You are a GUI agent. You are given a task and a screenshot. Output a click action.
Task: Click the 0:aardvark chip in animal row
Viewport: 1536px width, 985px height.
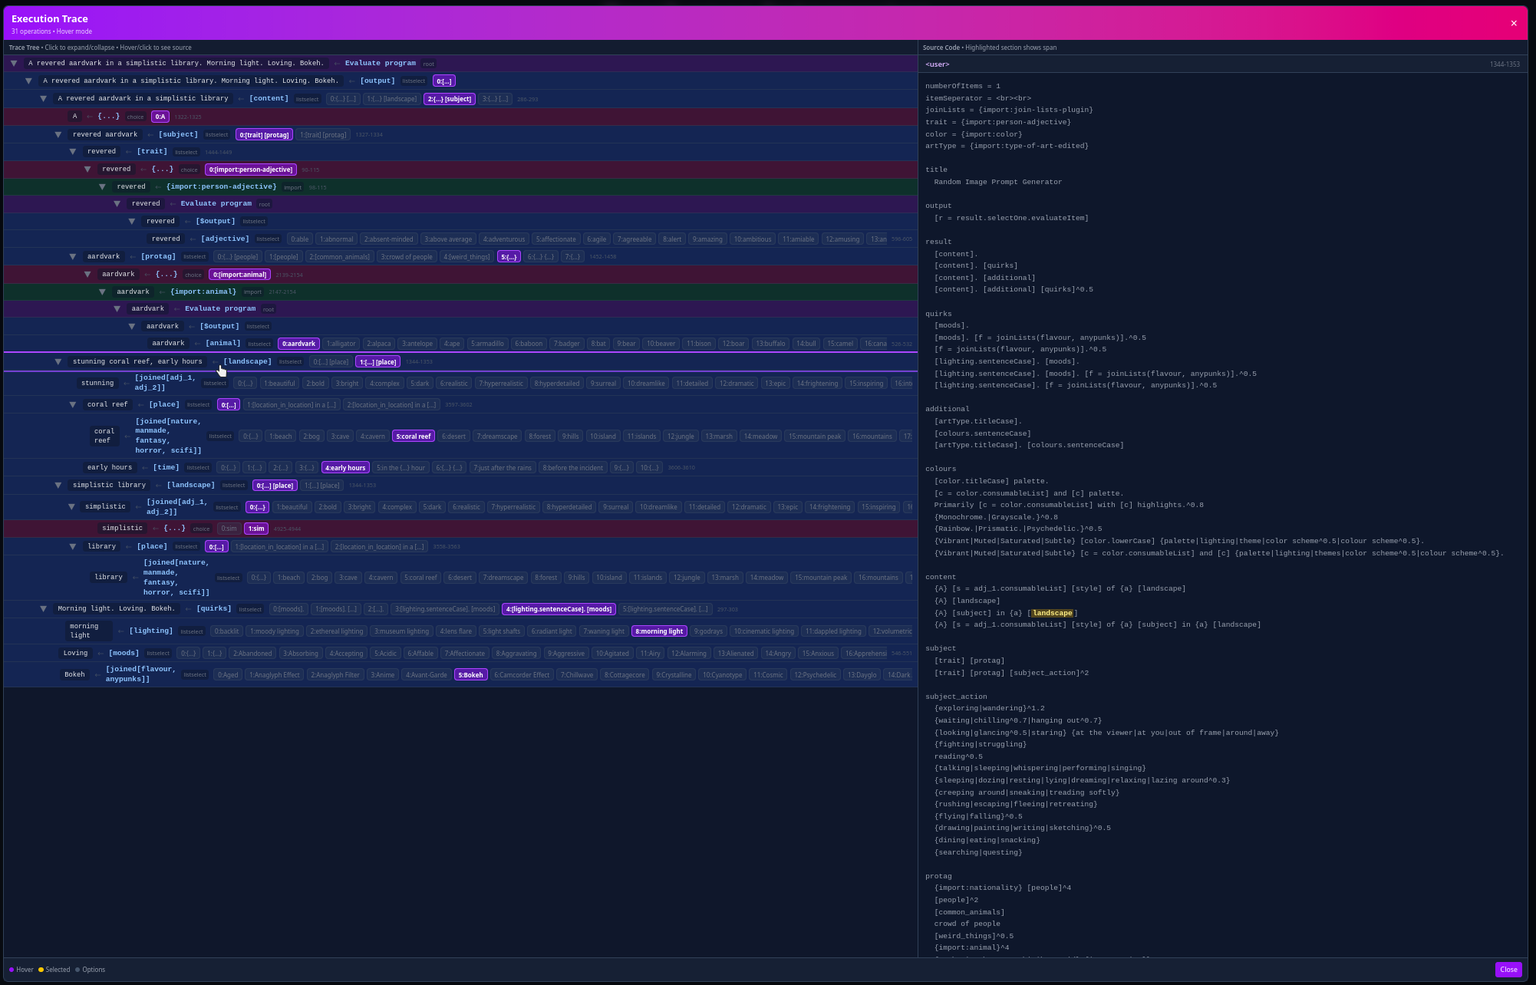pyautogui.click(x=299, y=344)
